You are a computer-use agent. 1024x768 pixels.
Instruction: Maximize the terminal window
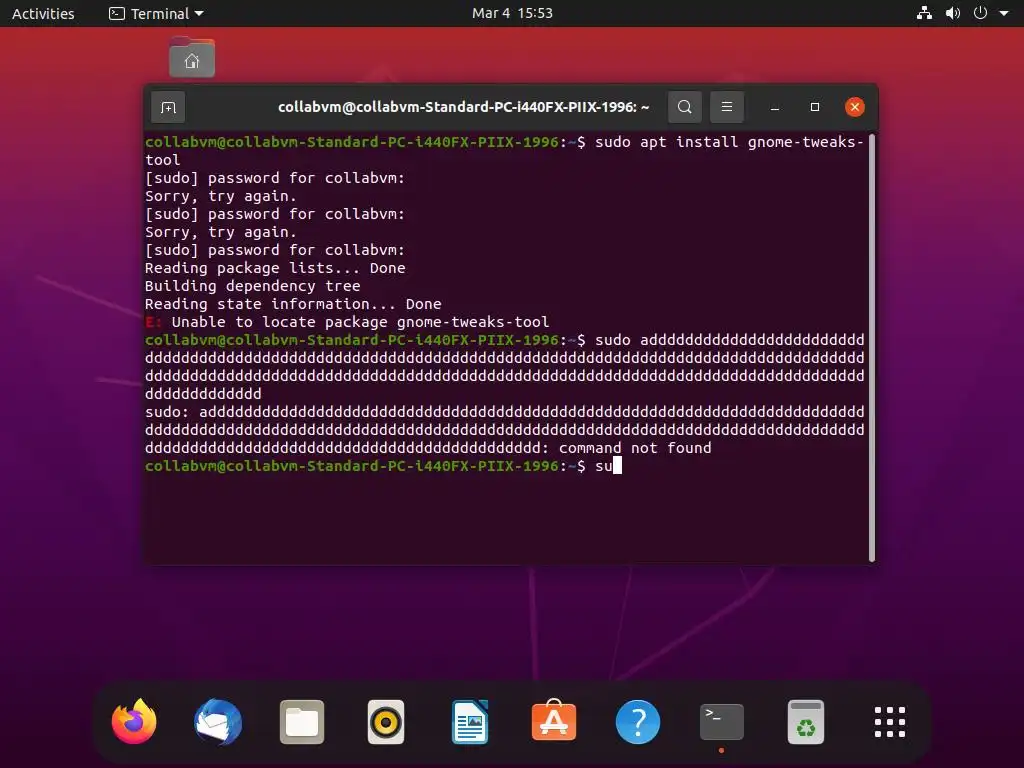click(x=814, y=107)
